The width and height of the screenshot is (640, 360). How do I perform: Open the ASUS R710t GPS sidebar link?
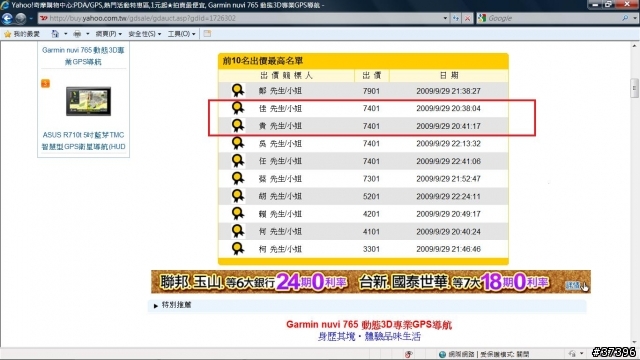[x=83, y=140]
